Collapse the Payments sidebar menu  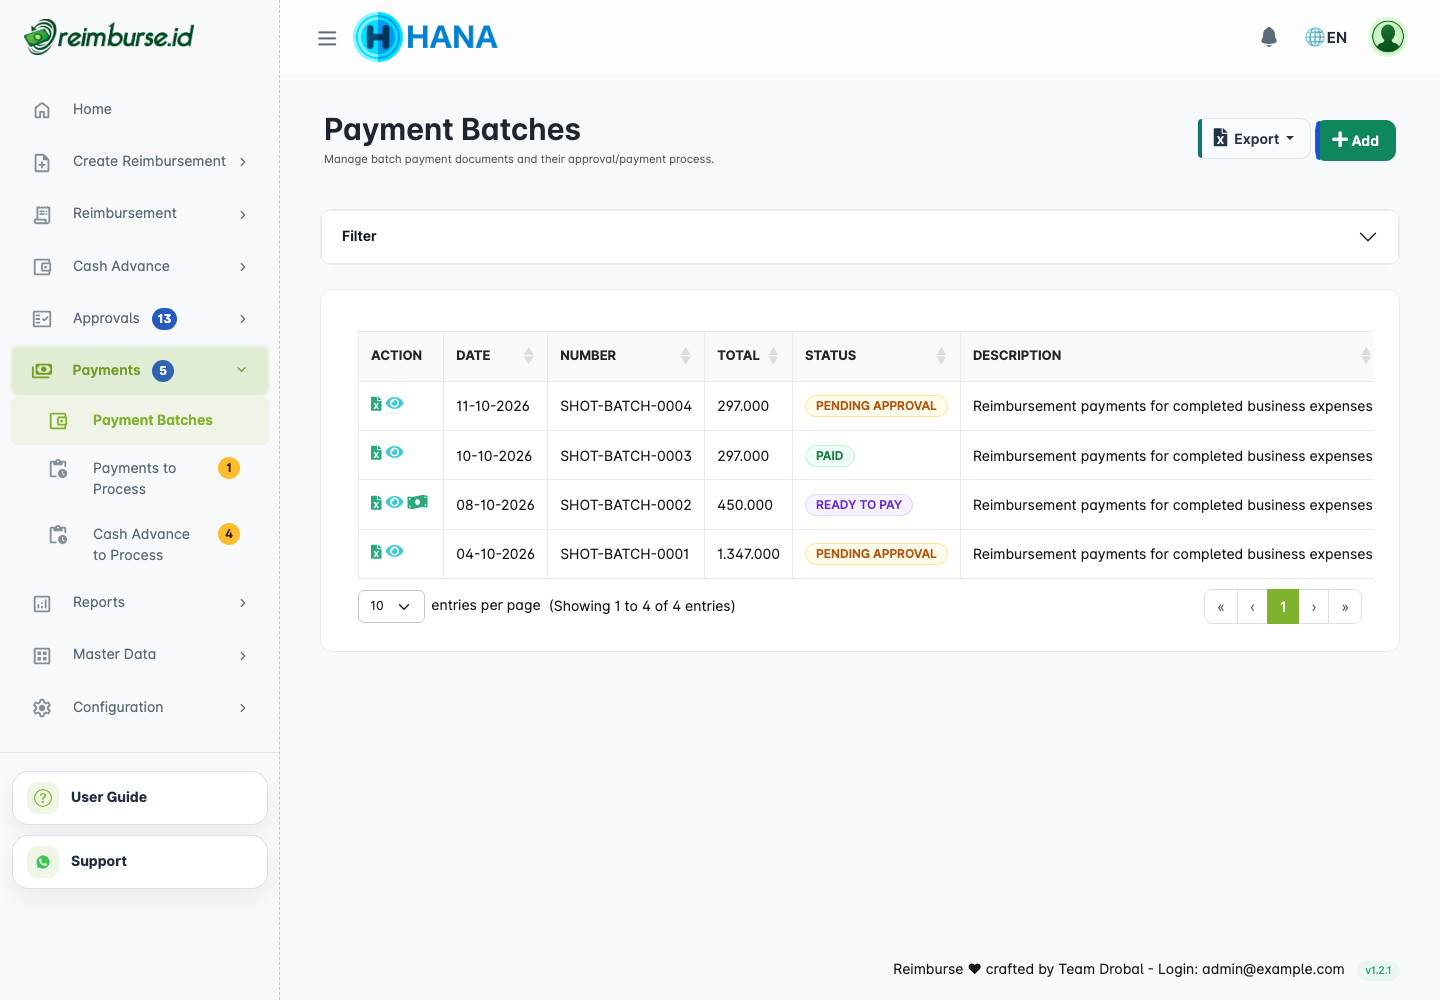click(140, 370)
